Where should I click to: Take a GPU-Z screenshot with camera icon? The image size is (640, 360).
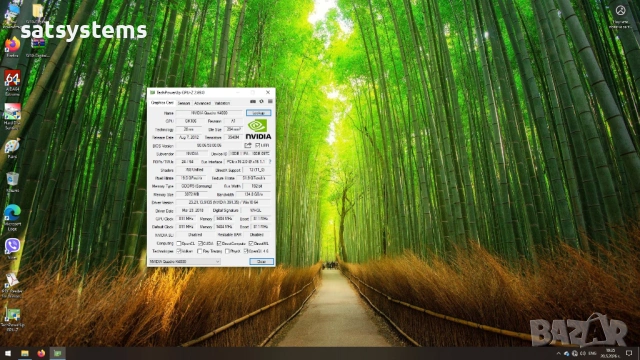(253, 102)
